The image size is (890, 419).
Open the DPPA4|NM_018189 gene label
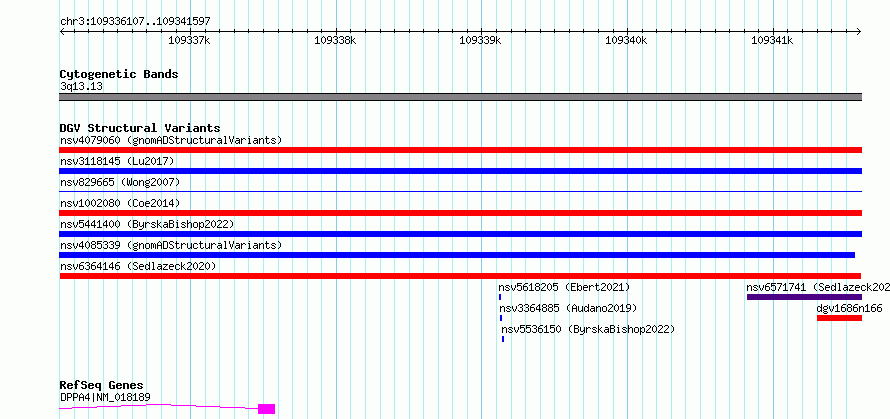point(106,397)
